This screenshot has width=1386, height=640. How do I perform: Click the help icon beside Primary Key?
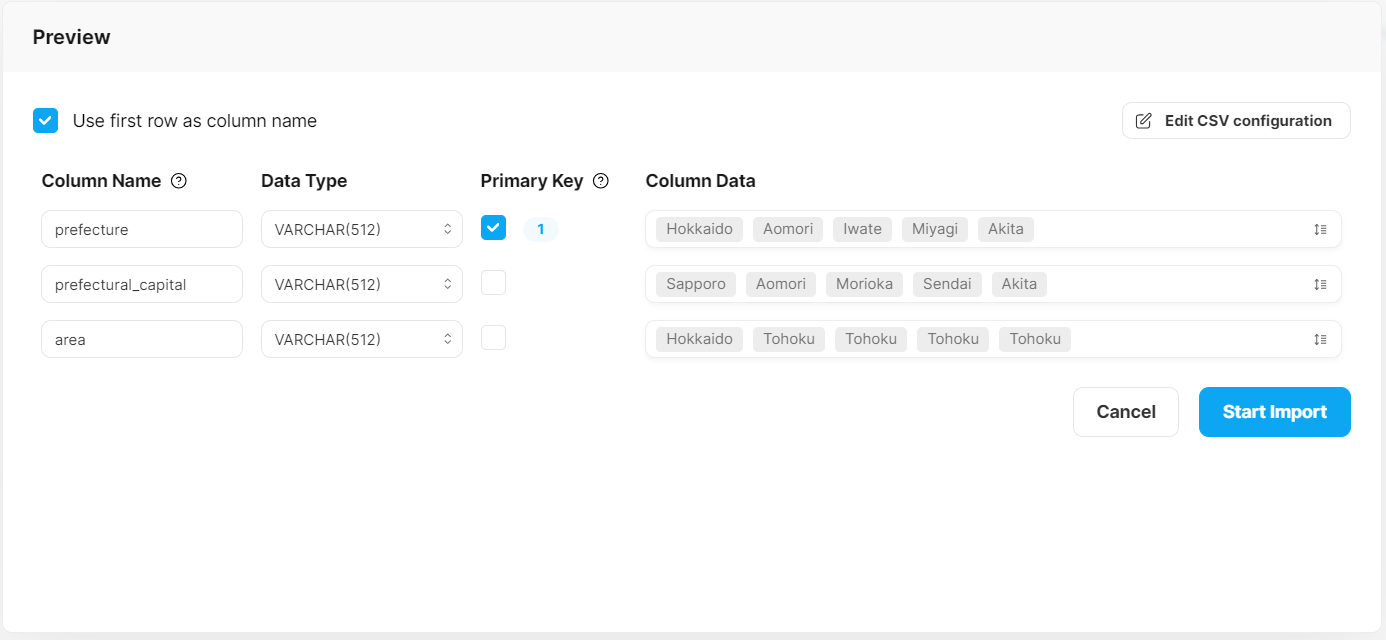tap(600, 181)
